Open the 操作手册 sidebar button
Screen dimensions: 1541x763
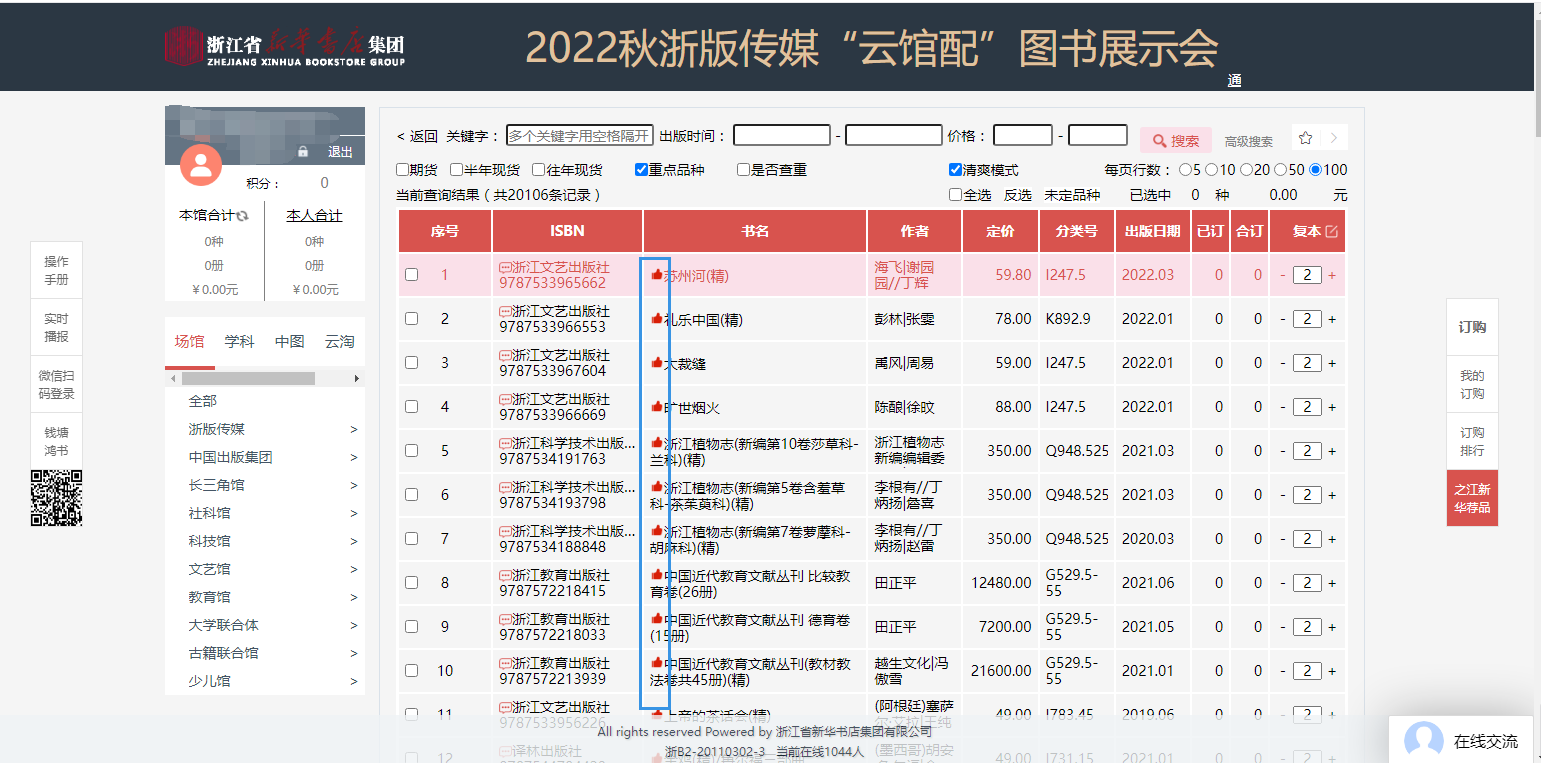(x=56, y=270)
